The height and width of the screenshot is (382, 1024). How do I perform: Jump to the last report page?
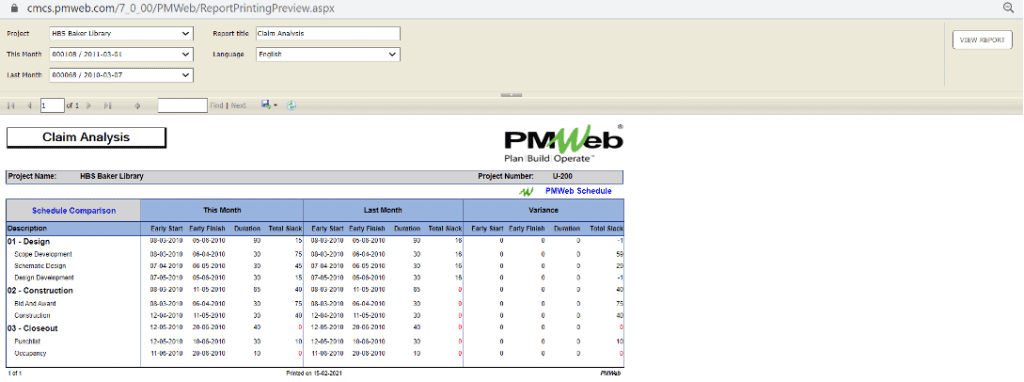point(108,105)
